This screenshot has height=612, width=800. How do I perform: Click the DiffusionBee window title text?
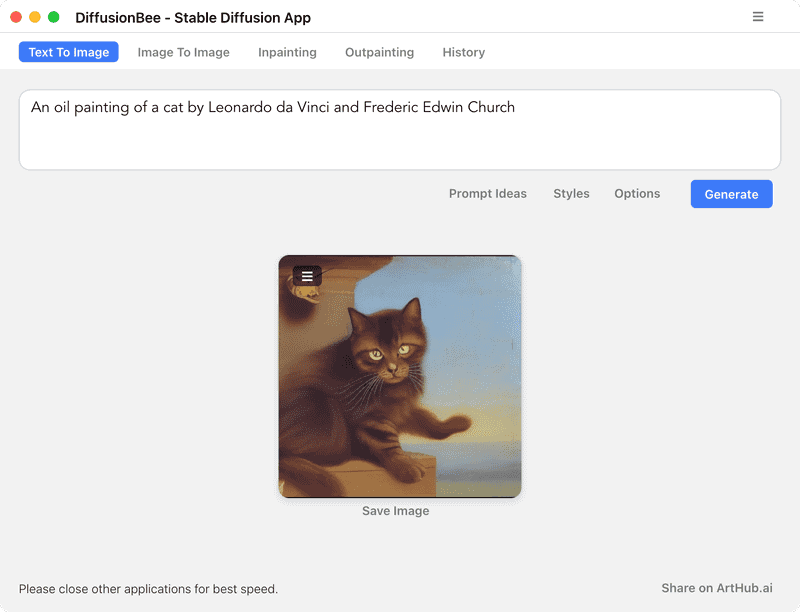(x=193, y=18)
